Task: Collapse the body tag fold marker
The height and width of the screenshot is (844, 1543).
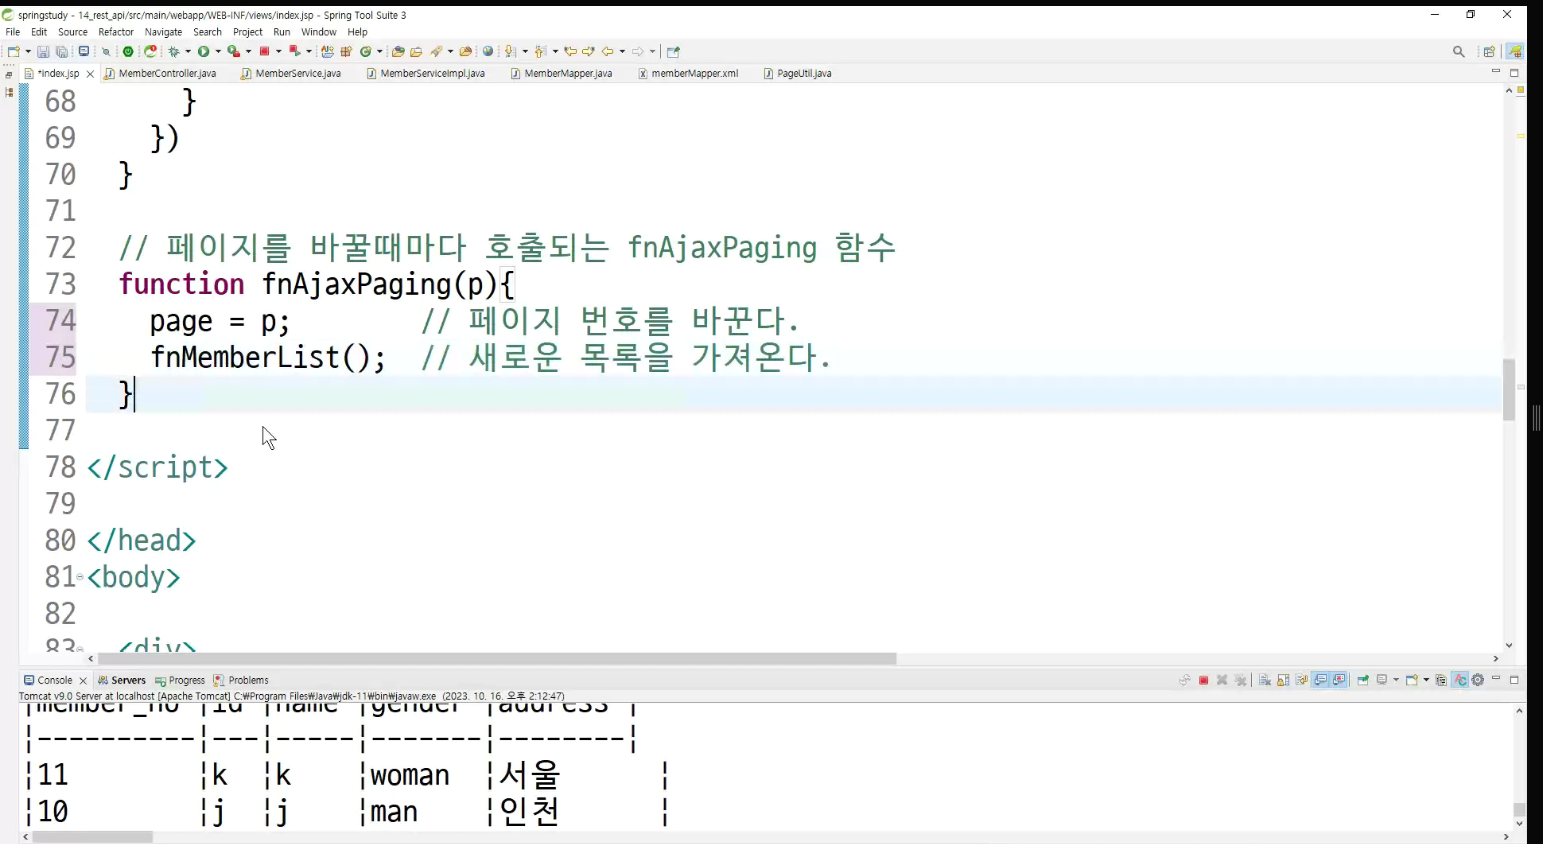Action: 80,577
